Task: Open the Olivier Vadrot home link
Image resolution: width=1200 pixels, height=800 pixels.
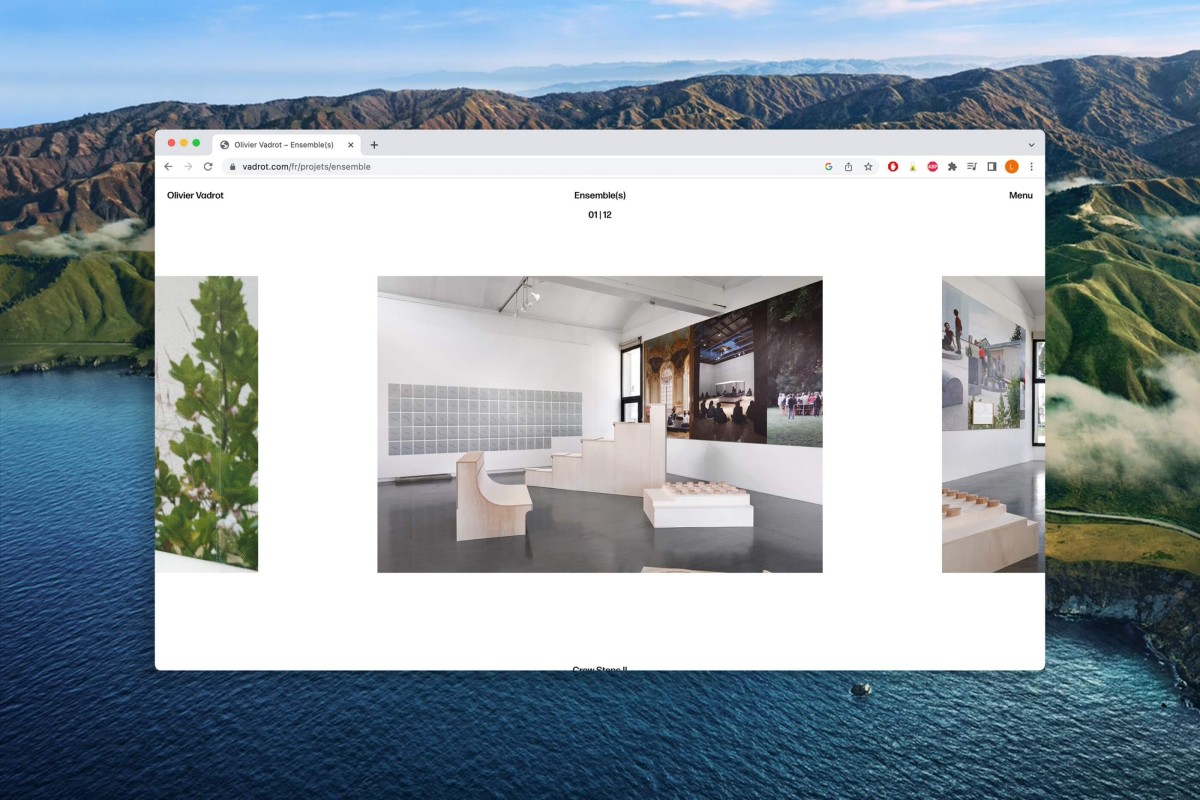Action: tap(195, 196)
